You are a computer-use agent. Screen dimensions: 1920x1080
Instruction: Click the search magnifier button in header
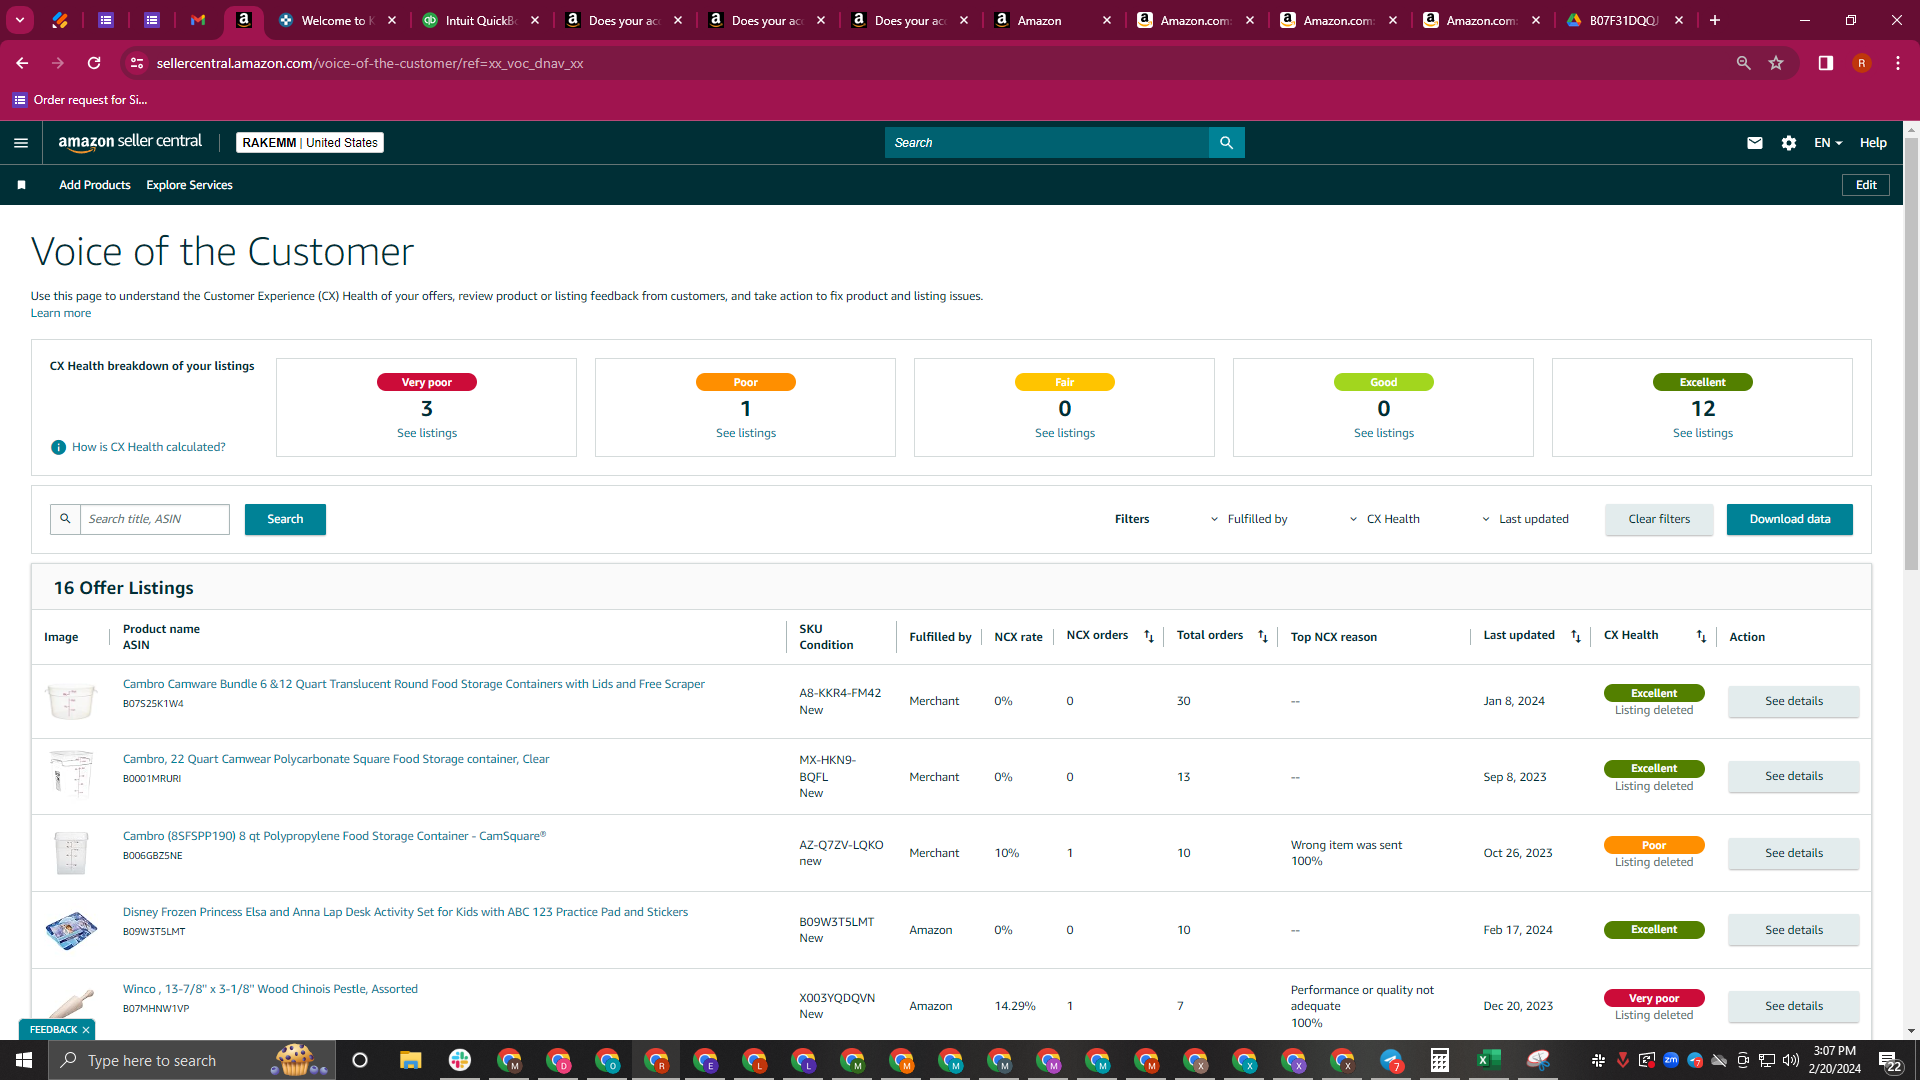pyautogui.click(x=1226, y=143)
